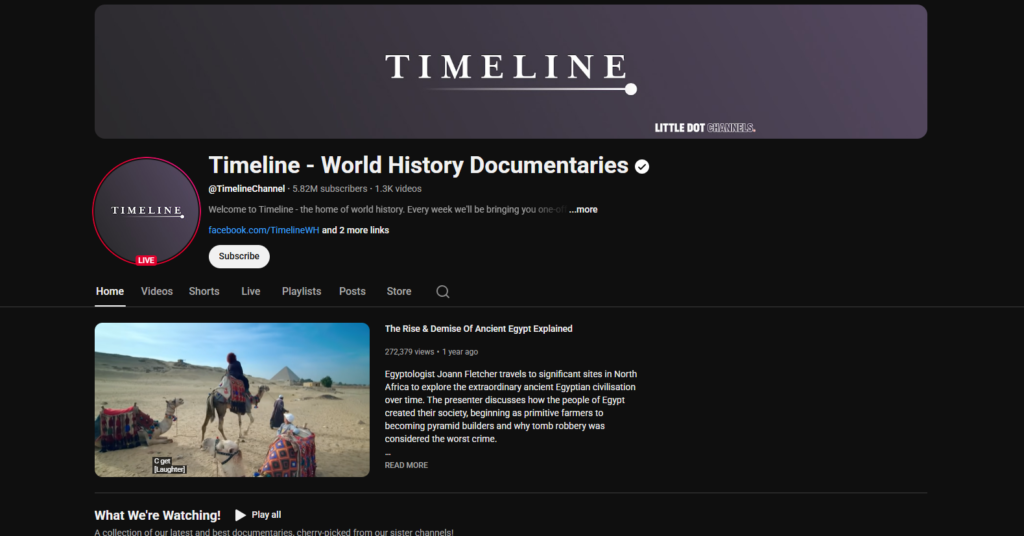Viewport: 1024px width, 536px height.
Task: Click the channel search magnifier icon
Action: [x=443, y=292]
